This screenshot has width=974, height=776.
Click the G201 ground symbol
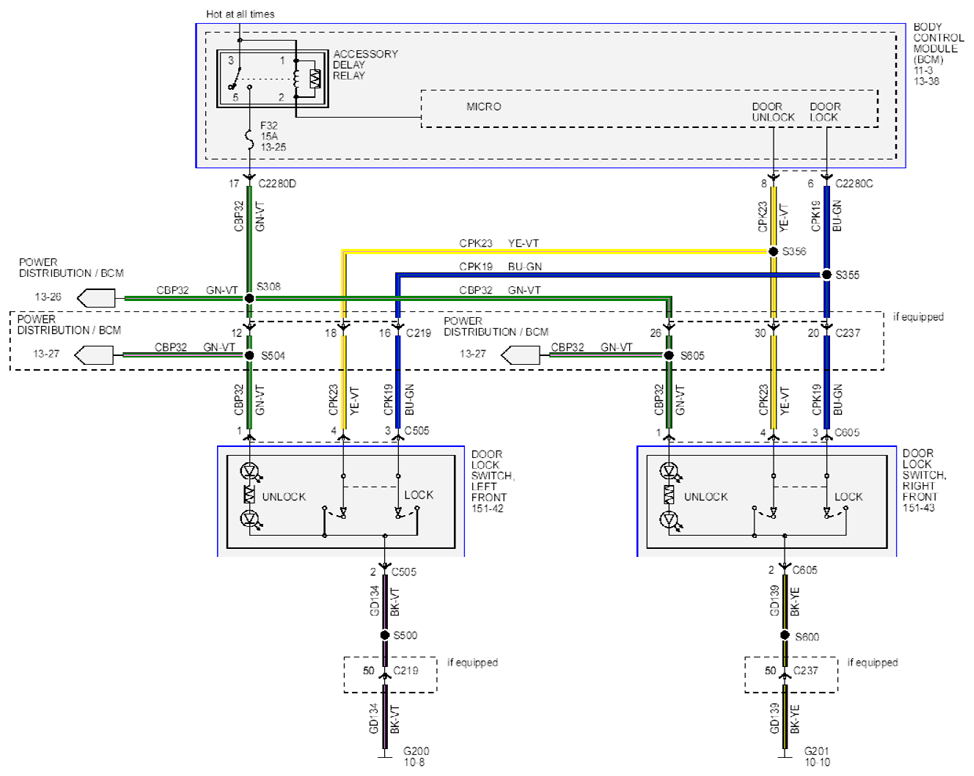coord(785,755)
